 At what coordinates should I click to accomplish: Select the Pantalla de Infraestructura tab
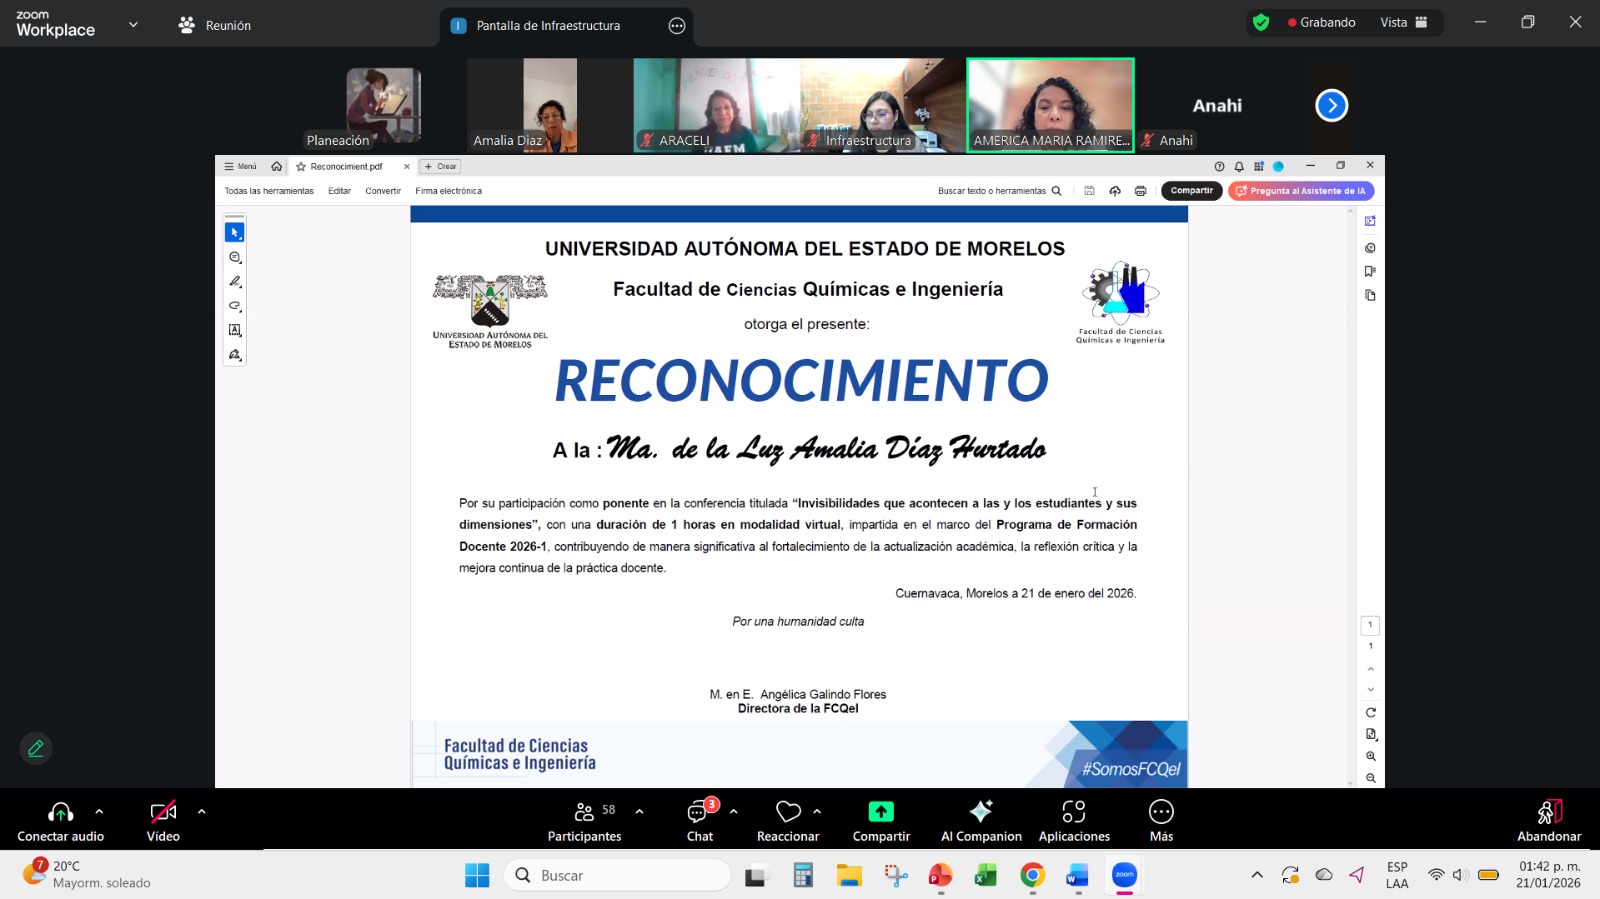(547, 26)
